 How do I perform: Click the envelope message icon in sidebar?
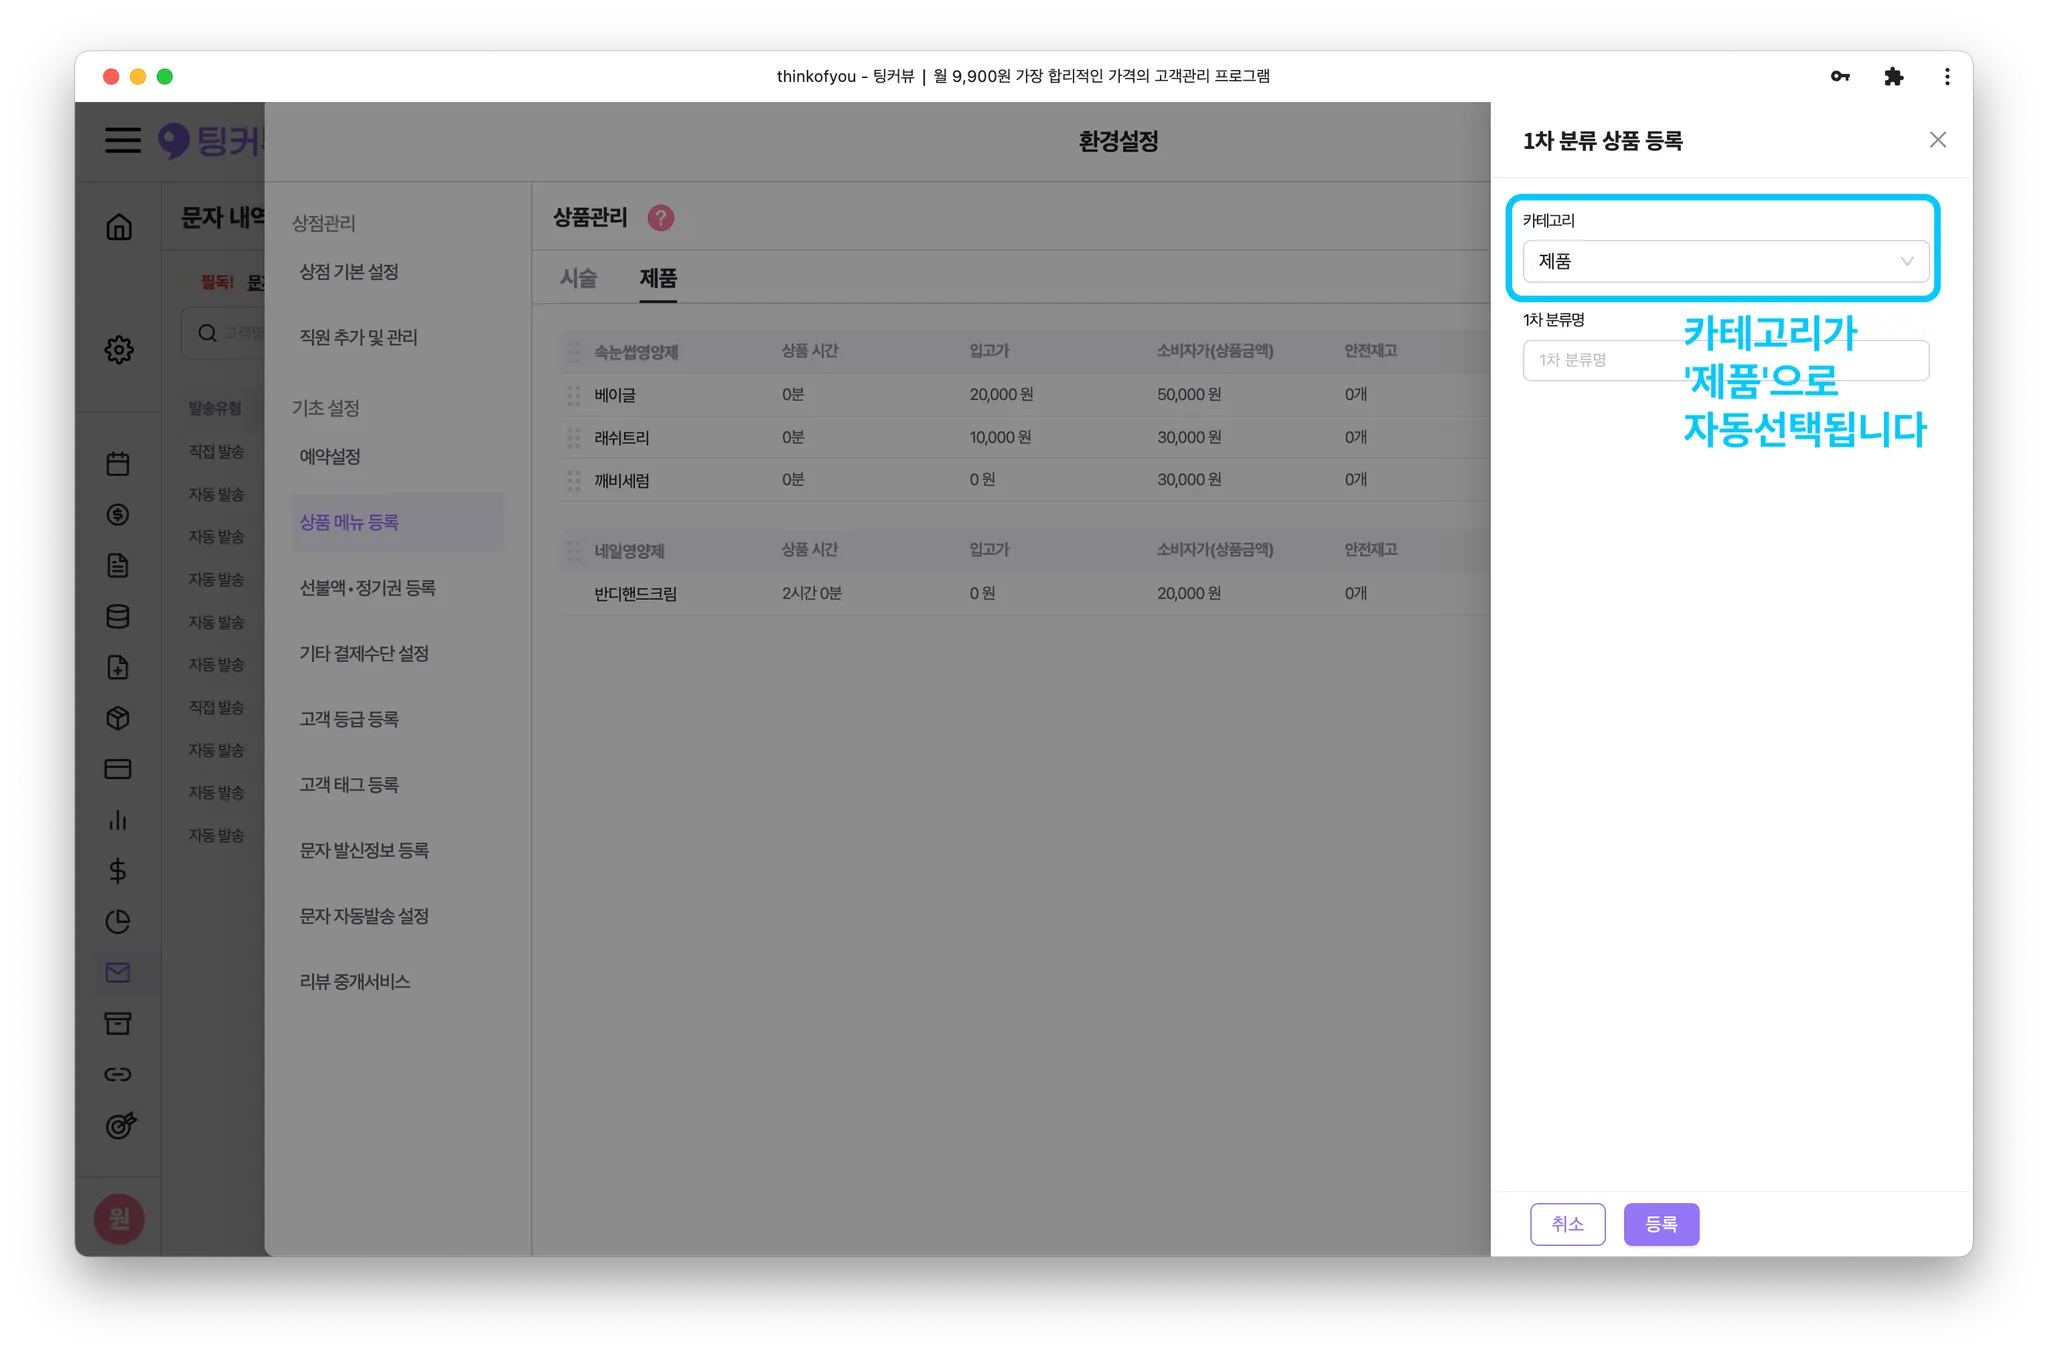(x=118, y=972)
